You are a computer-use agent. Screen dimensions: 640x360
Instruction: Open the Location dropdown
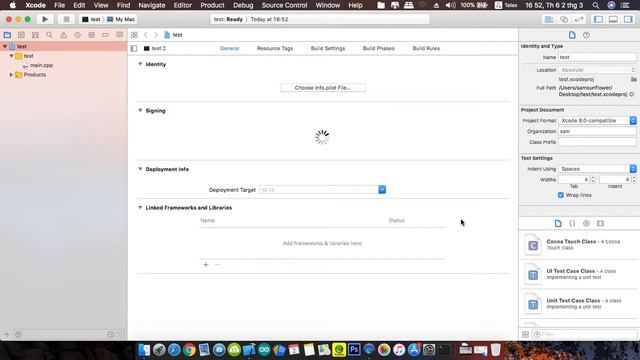pyautogui.click(x=597, y=70)
